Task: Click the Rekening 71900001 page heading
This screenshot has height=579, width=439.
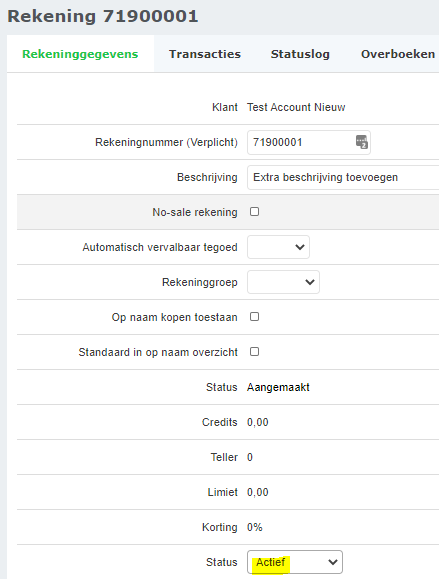Action: click(103, 16)
